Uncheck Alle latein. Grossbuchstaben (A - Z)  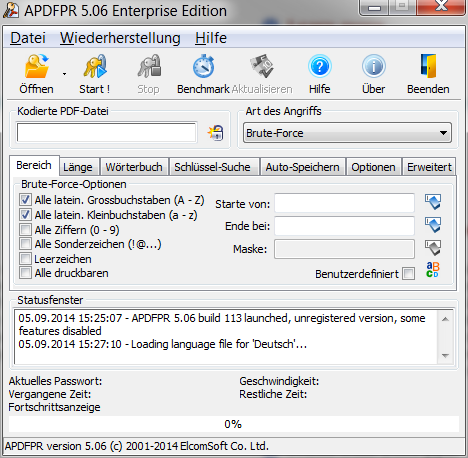point(25,200)
